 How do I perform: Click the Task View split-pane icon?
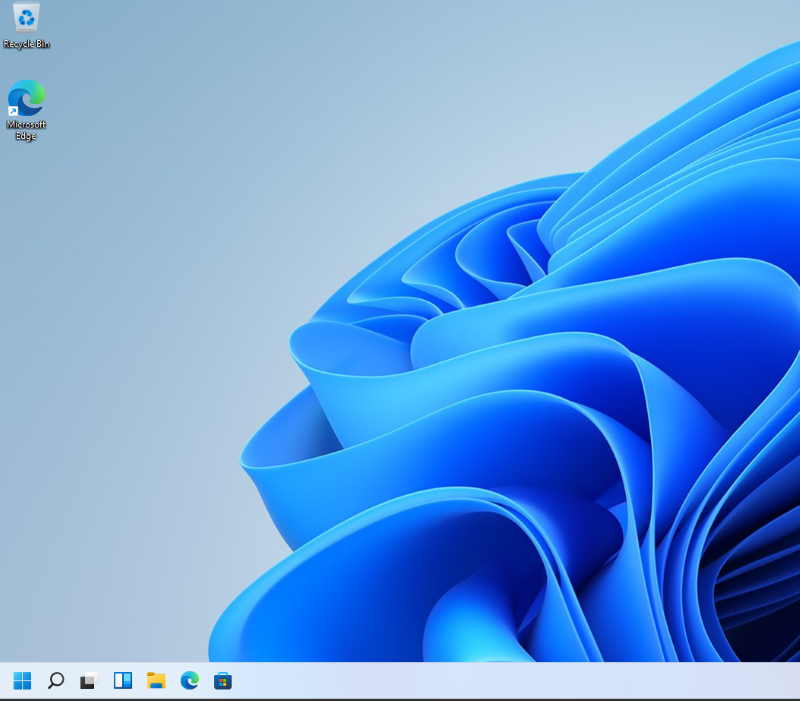[x=120, y=680]
